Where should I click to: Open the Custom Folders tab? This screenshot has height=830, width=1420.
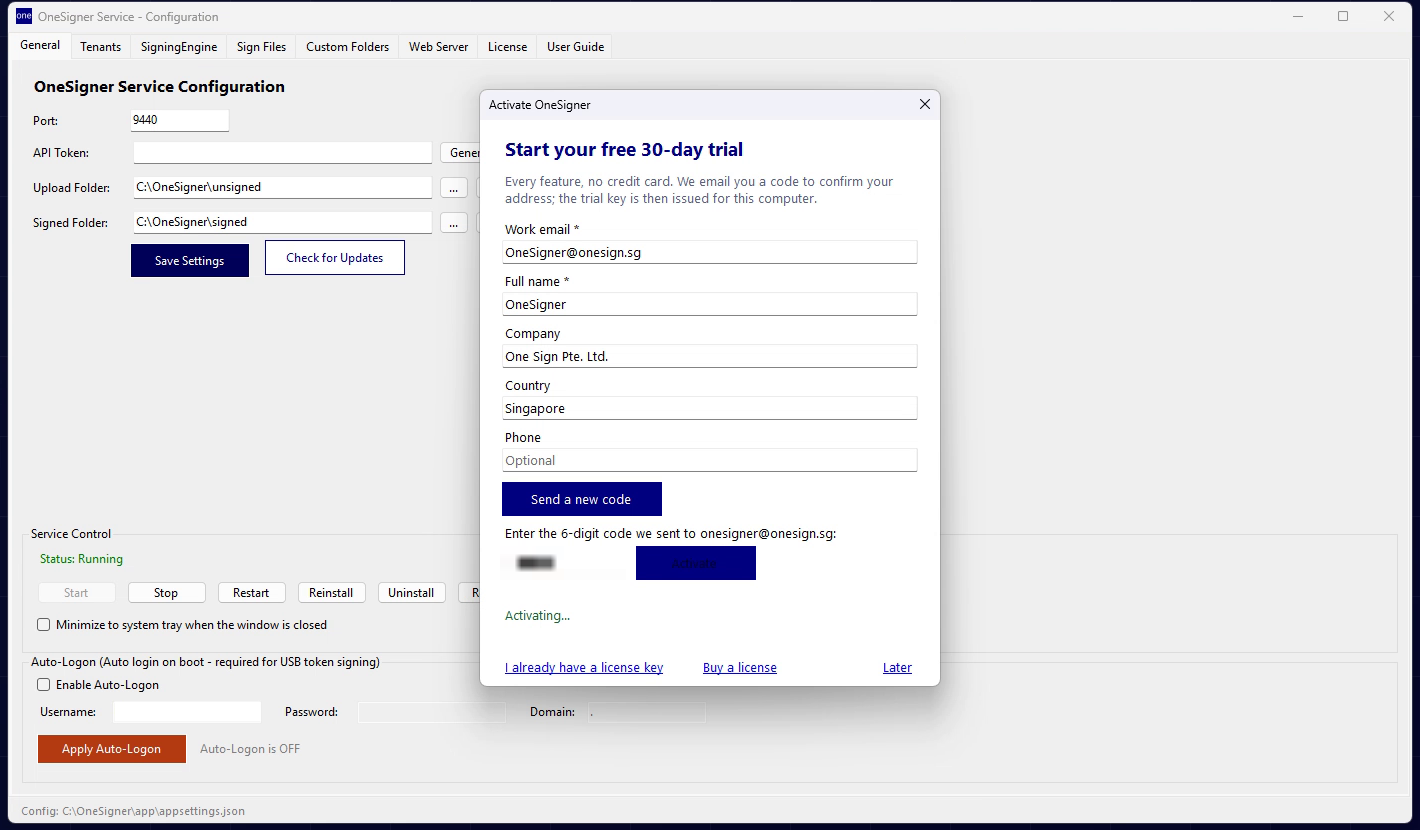348,47
